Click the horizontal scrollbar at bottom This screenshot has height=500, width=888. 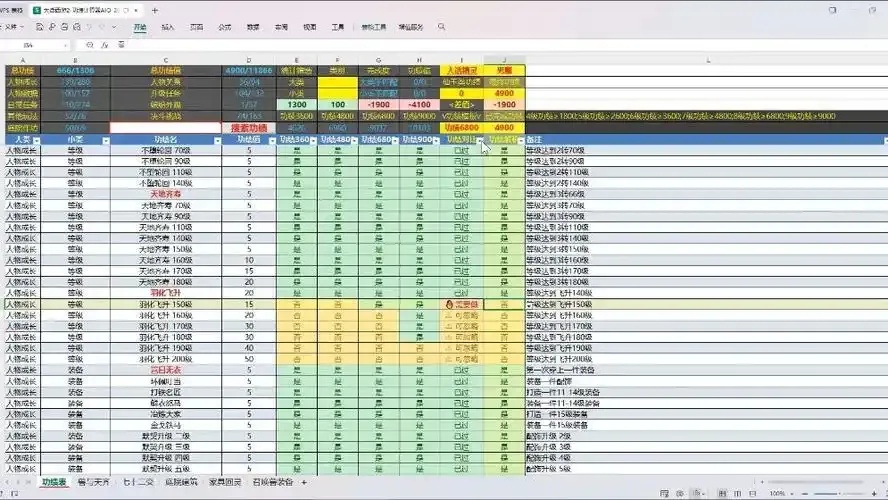816,482
